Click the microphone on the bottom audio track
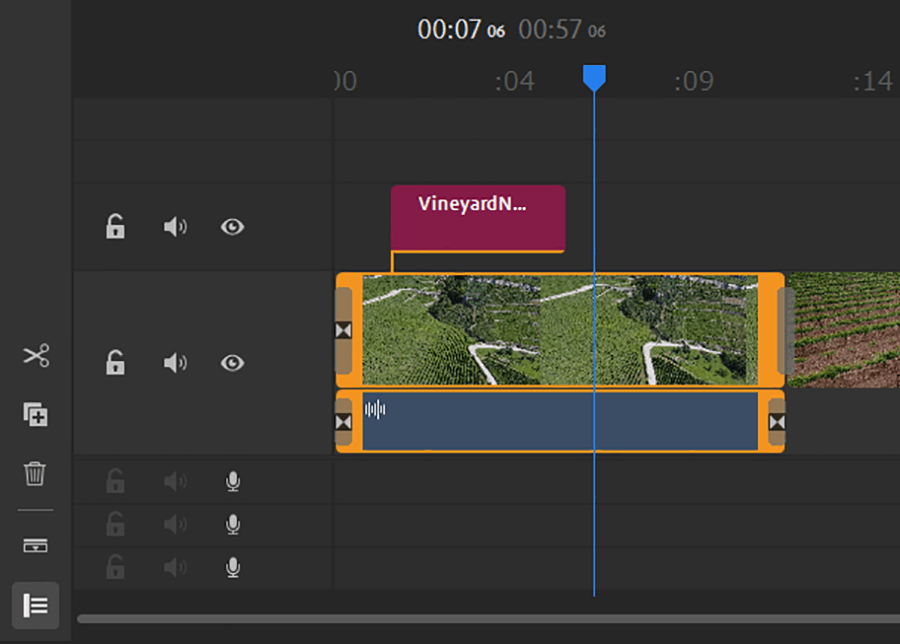This screenshot has height=644, width=900. (x=233, y=568)
